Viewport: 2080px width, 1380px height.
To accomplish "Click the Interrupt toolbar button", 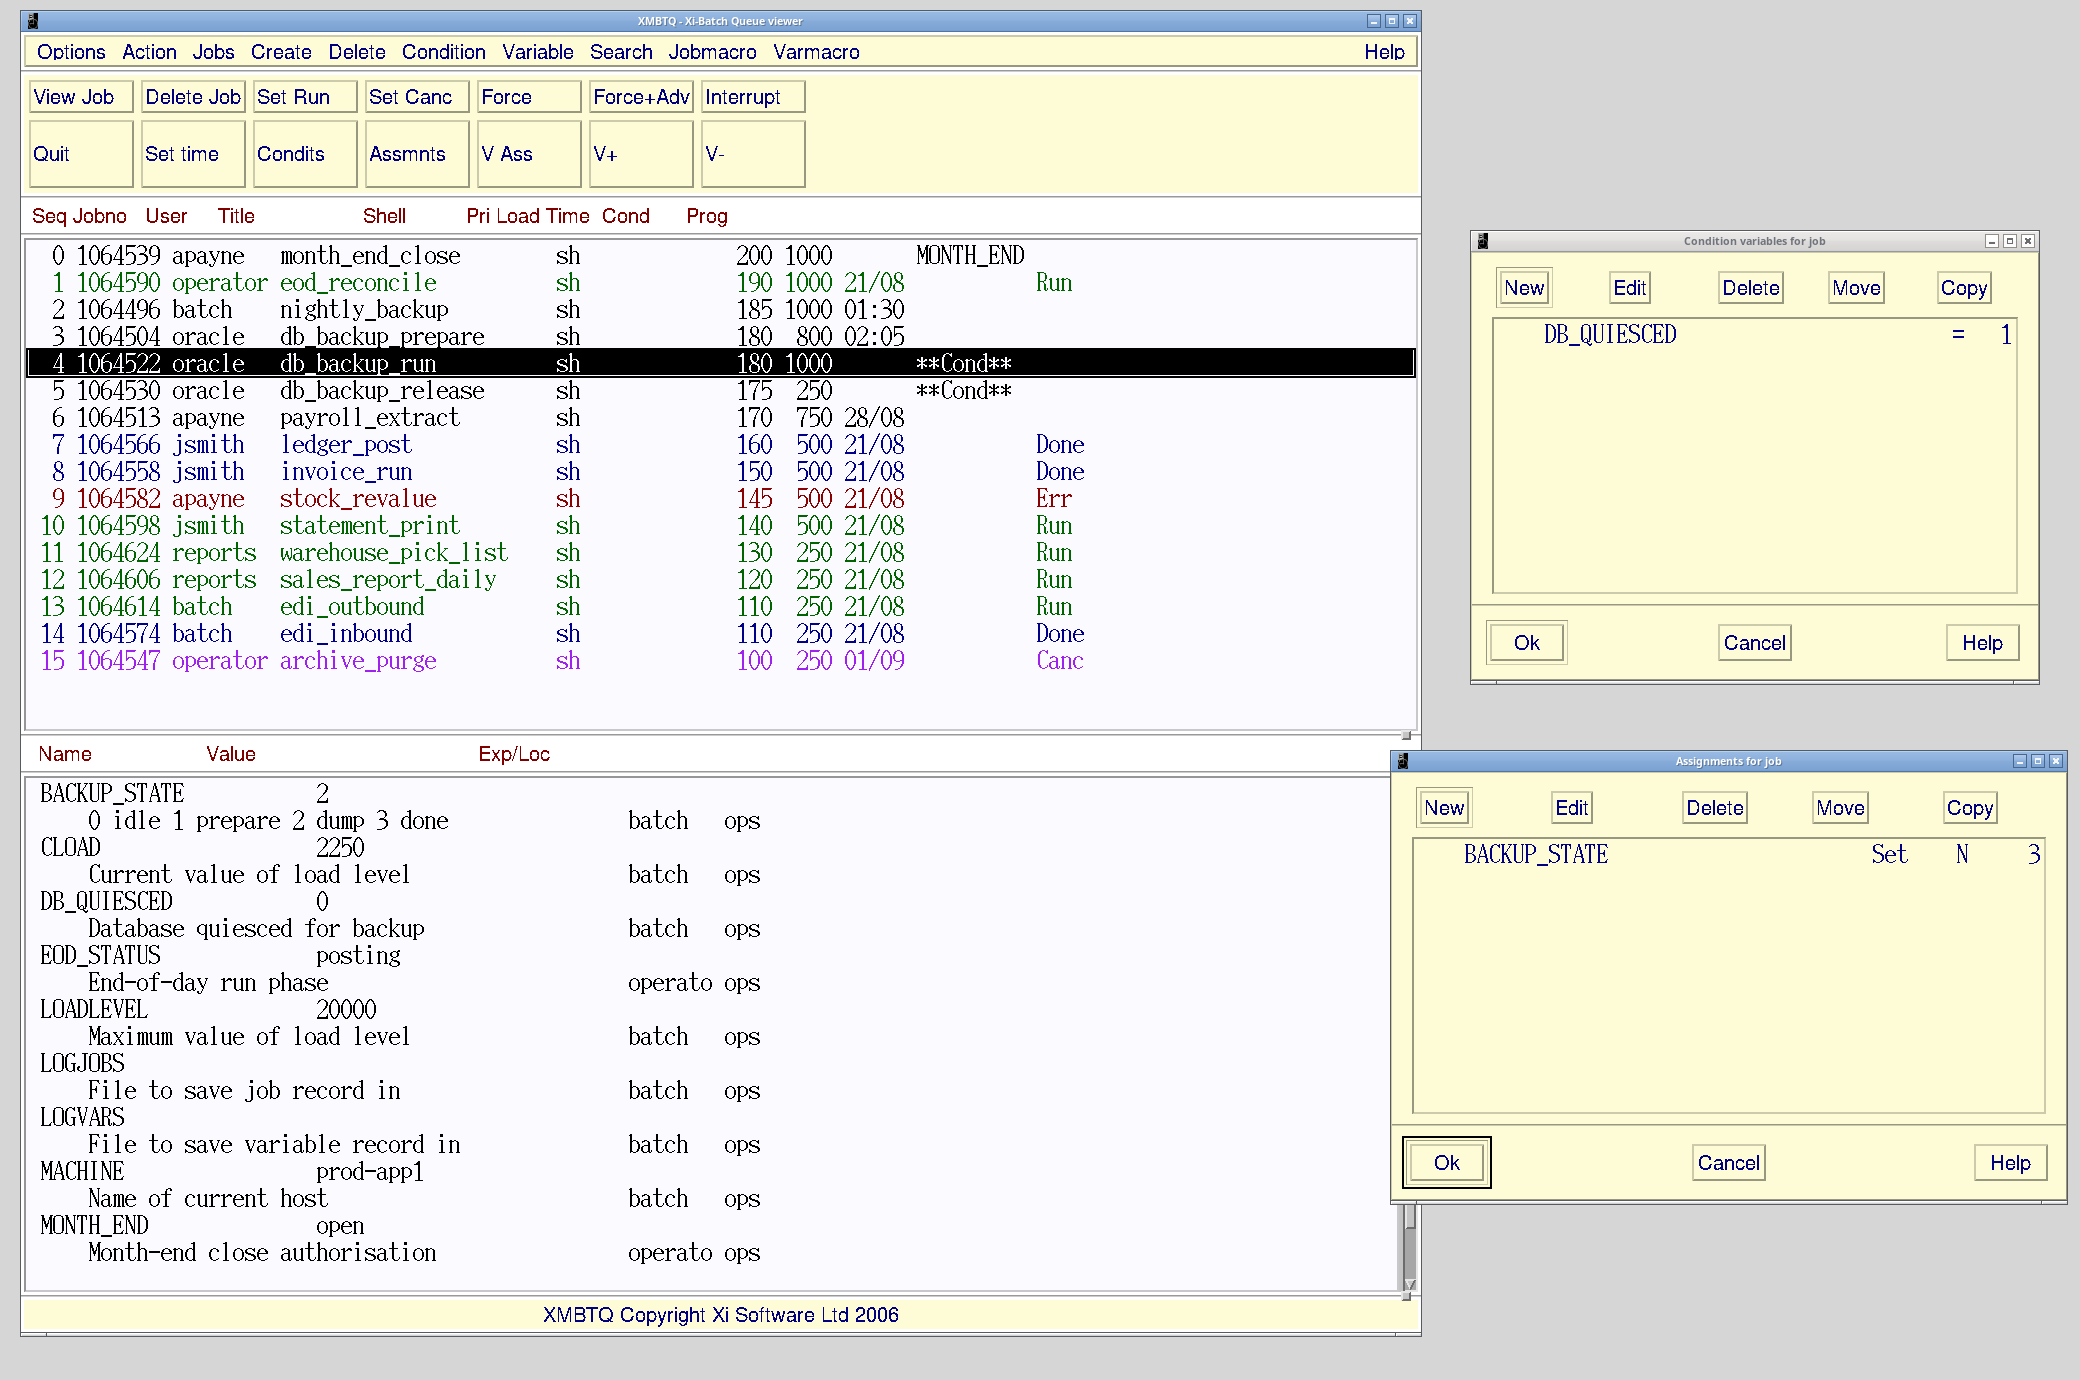I will pyautogui.click(x=753, y=97).
